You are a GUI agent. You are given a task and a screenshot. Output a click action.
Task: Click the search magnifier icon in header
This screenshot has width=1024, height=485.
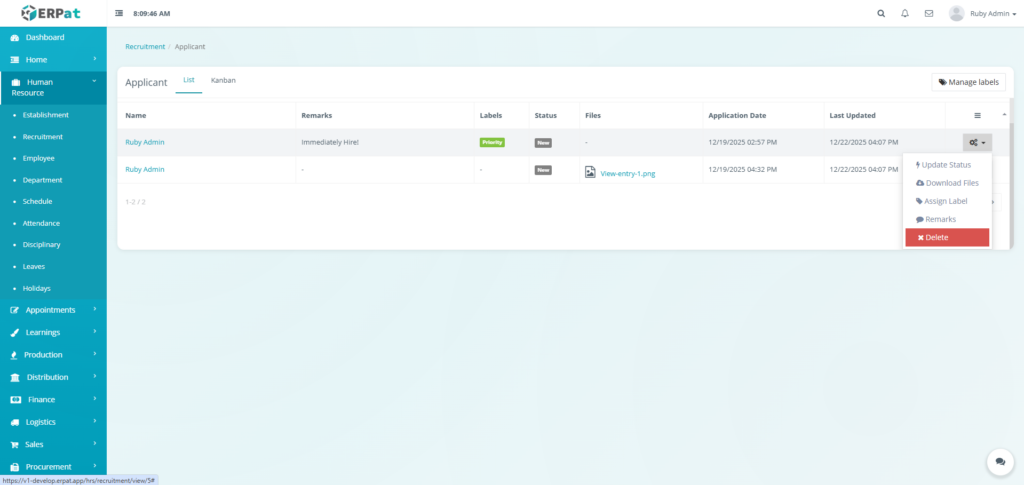[x=881, y=14]
